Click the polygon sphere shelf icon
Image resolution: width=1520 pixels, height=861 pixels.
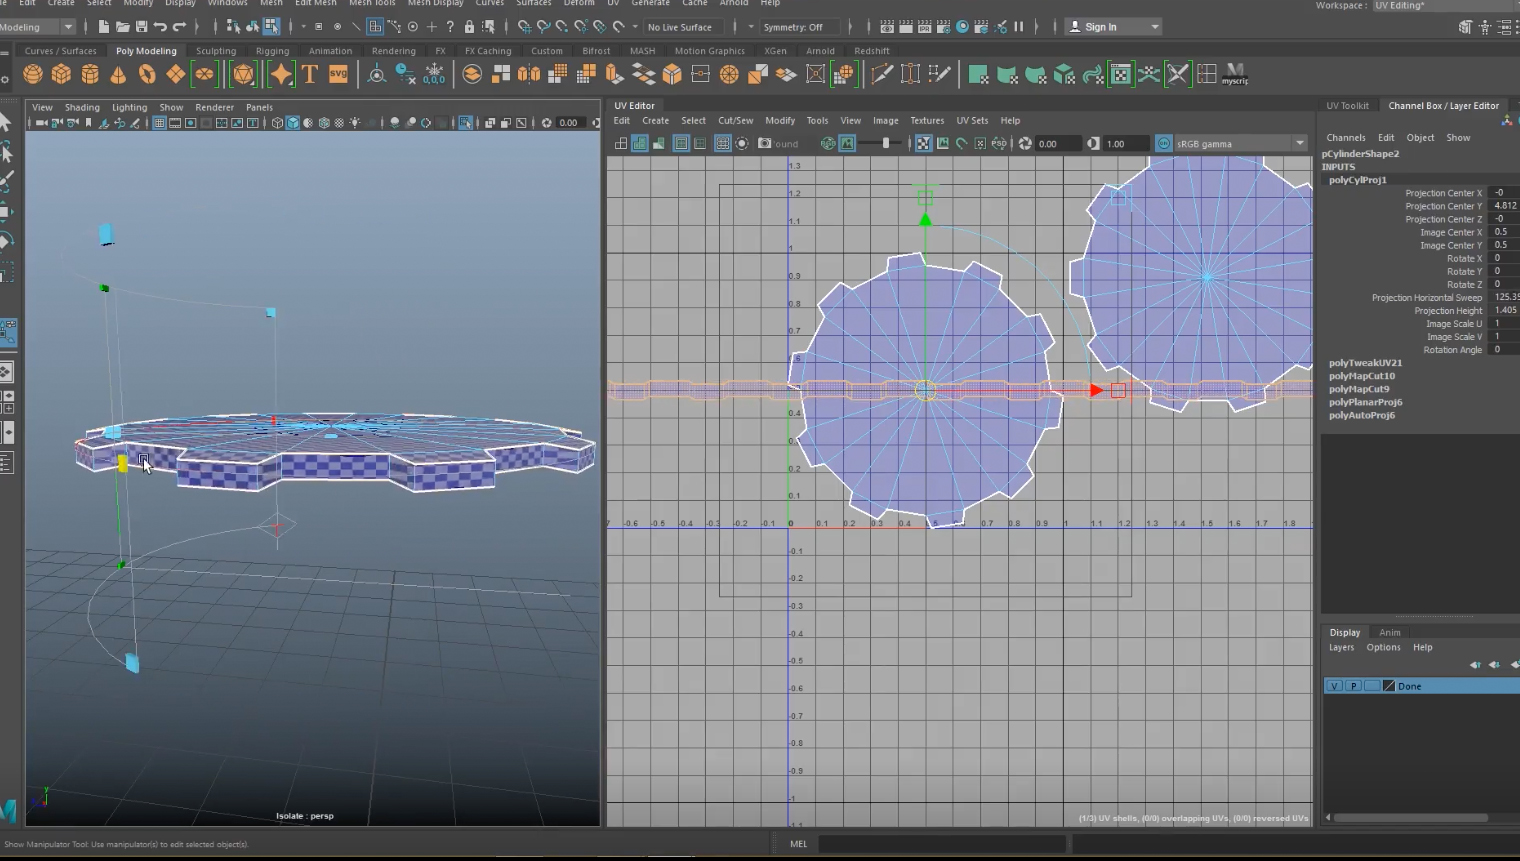point(33,74)
